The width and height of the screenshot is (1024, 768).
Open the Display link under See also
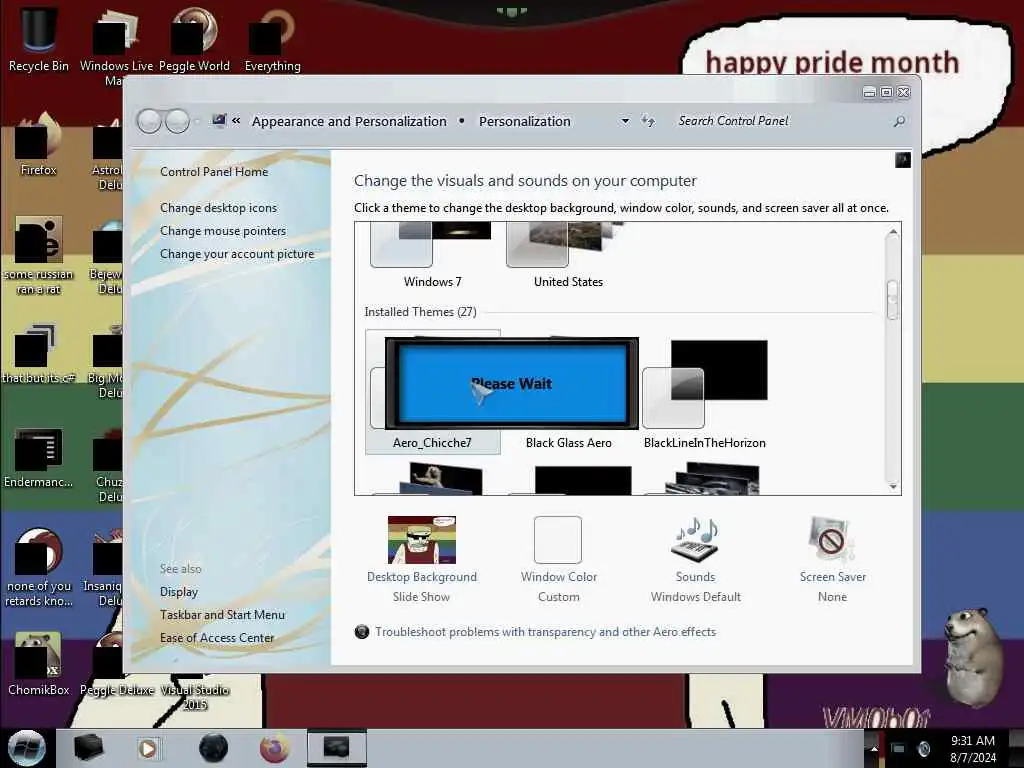point(179,592)
